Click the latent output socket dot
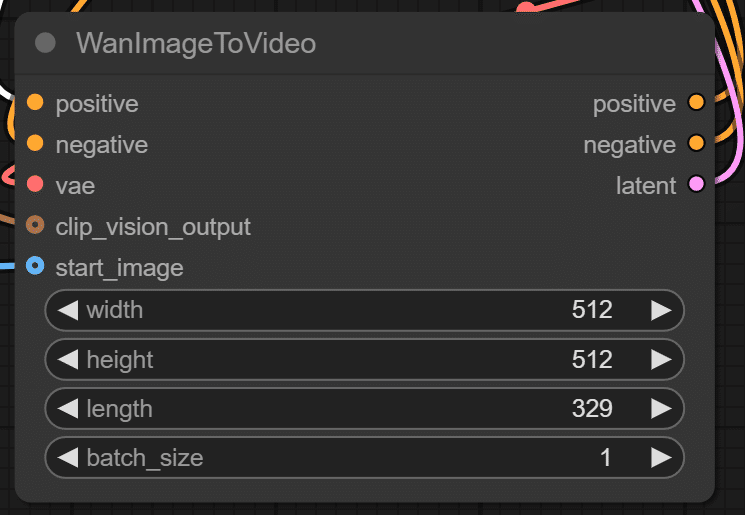Screen dimensions: 745x515 pos(697,184)
